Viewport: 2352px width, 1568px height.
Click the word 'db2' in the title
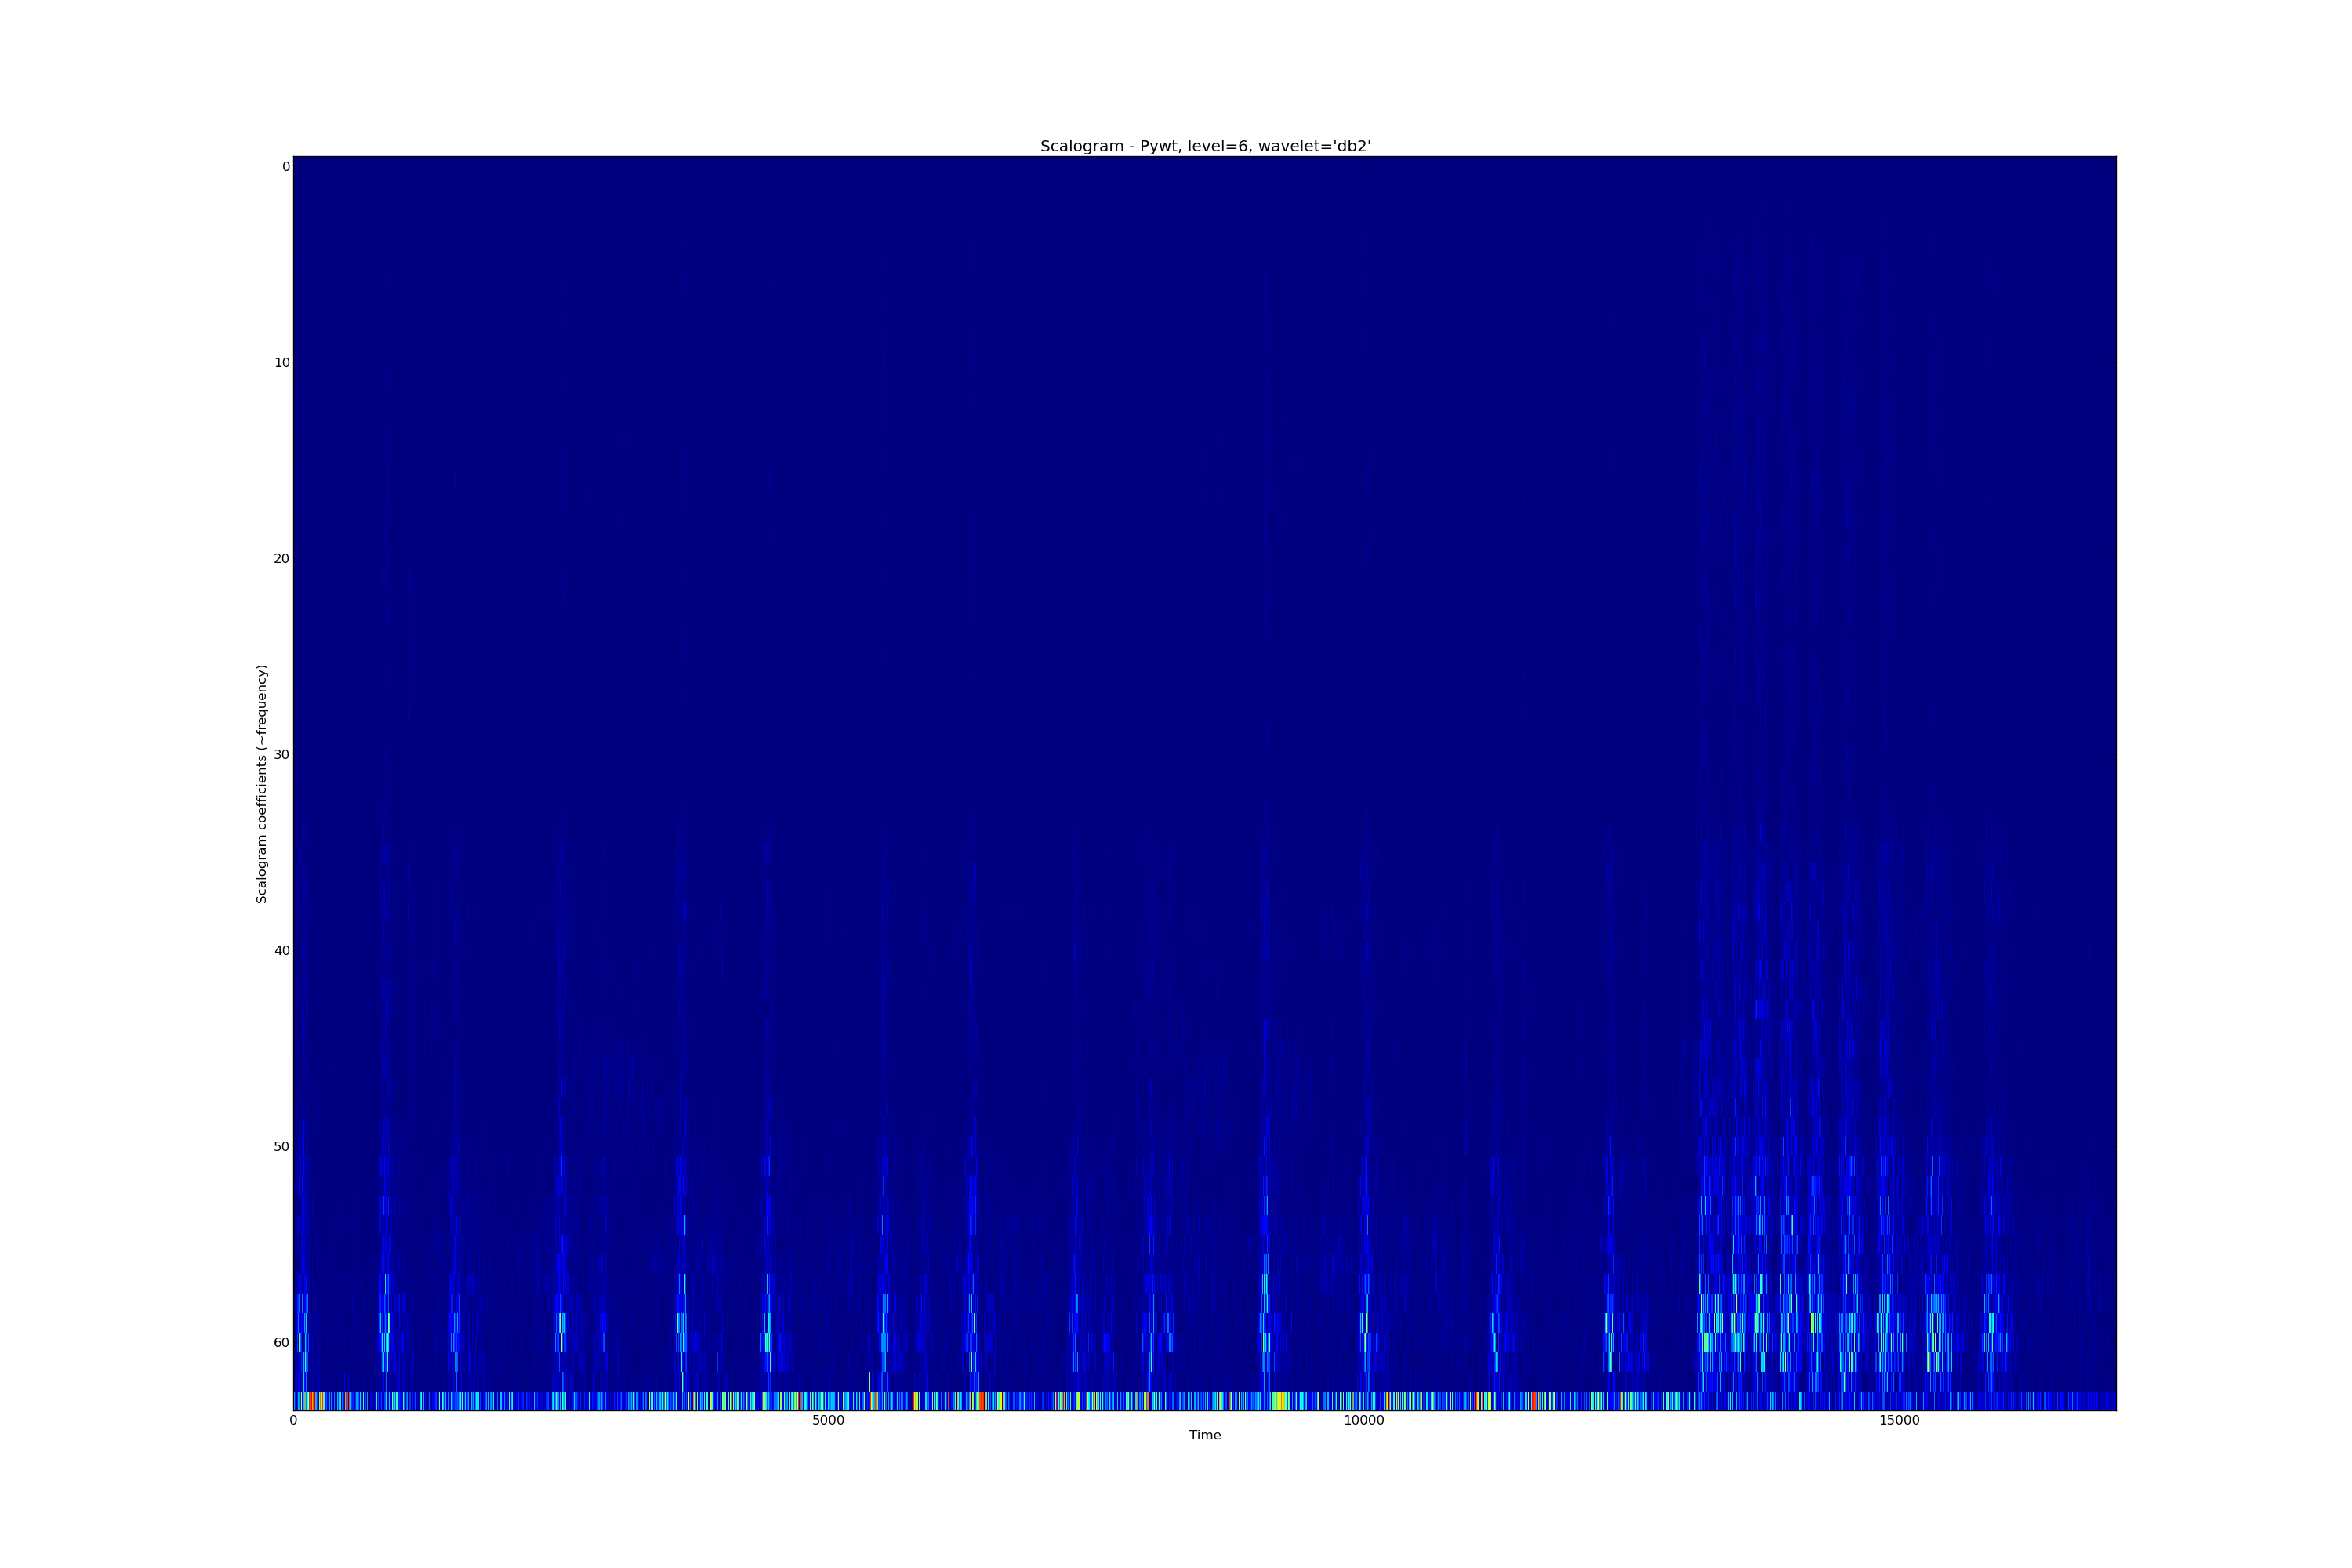1350,146
